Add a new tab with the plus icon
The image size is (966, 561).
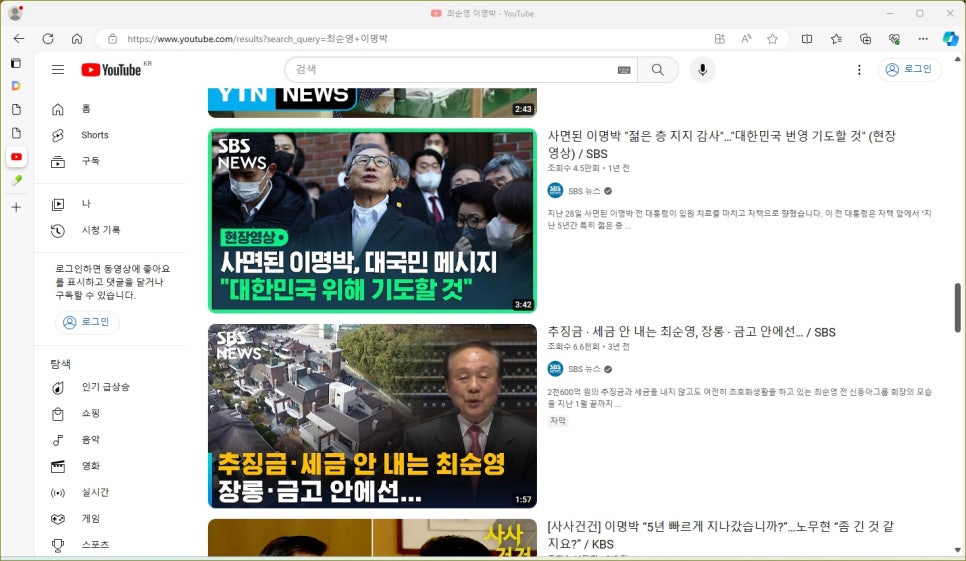point(17,207)
